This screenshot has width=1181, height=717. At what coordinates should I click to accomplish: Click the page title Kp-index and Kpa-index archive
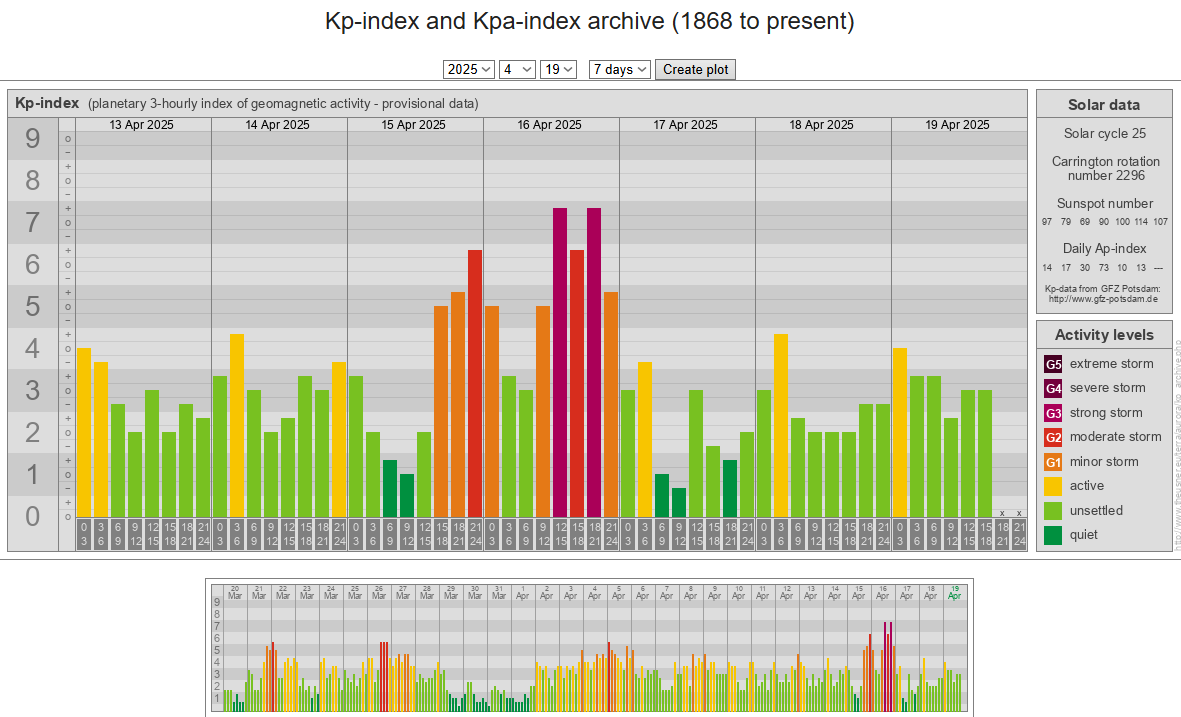click(x=590, y=21)
